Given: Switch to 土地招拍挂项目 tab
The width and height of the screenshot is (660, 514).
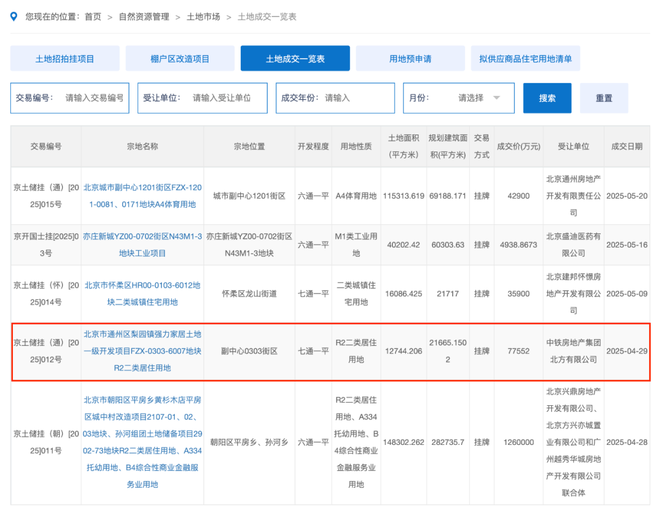Looking at the screenshot, I should 65,59.
